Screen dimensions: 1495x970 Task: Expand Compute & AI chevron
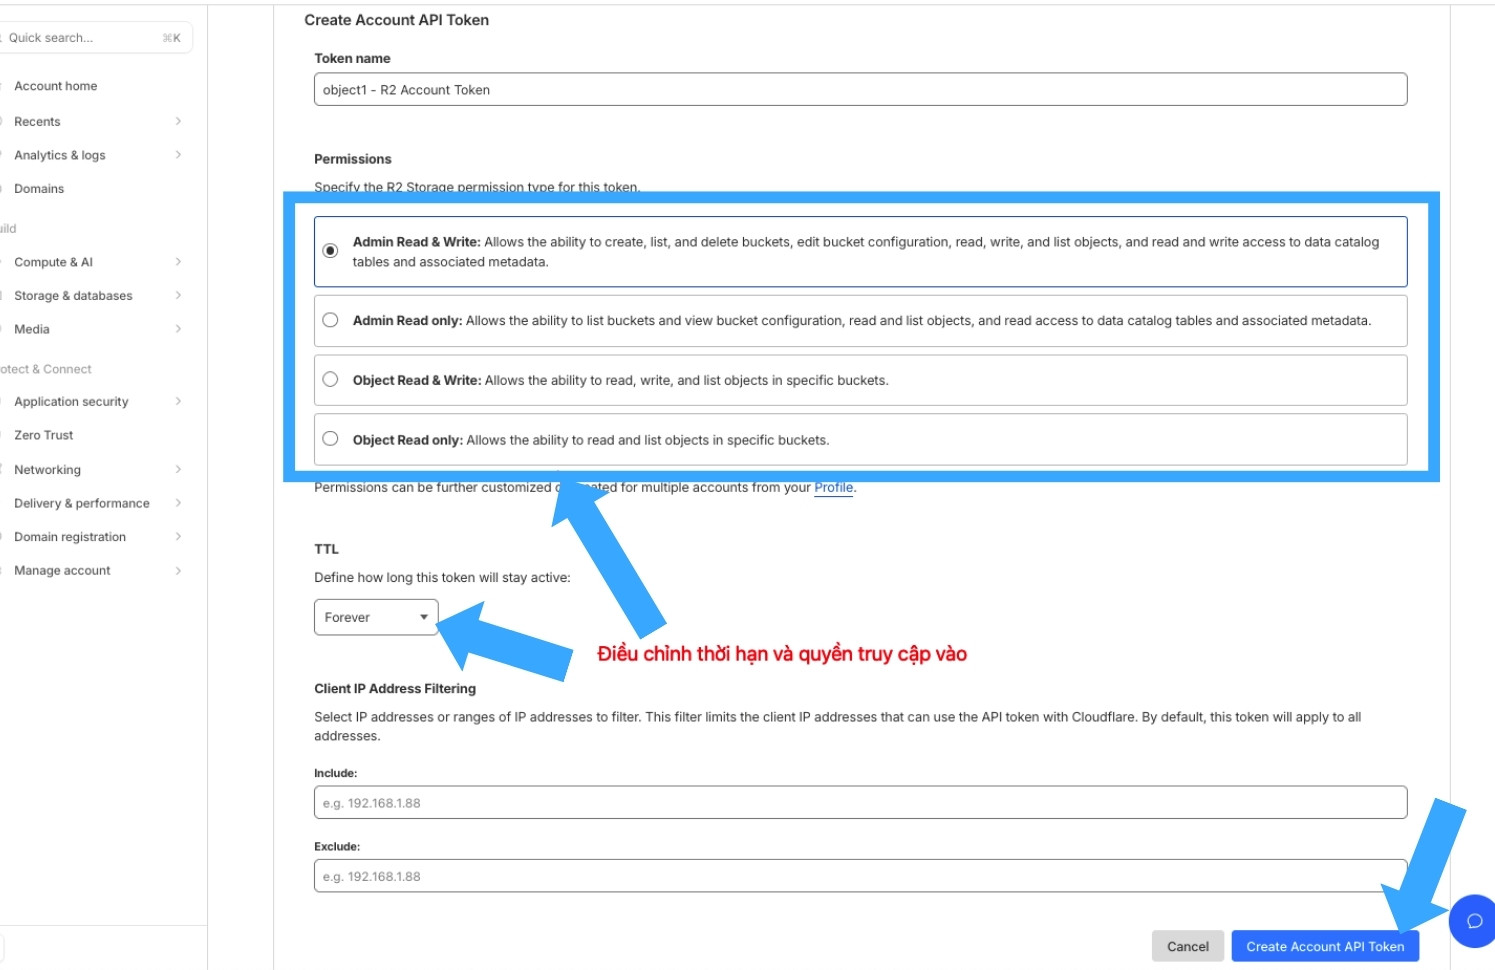coord(178,262)
